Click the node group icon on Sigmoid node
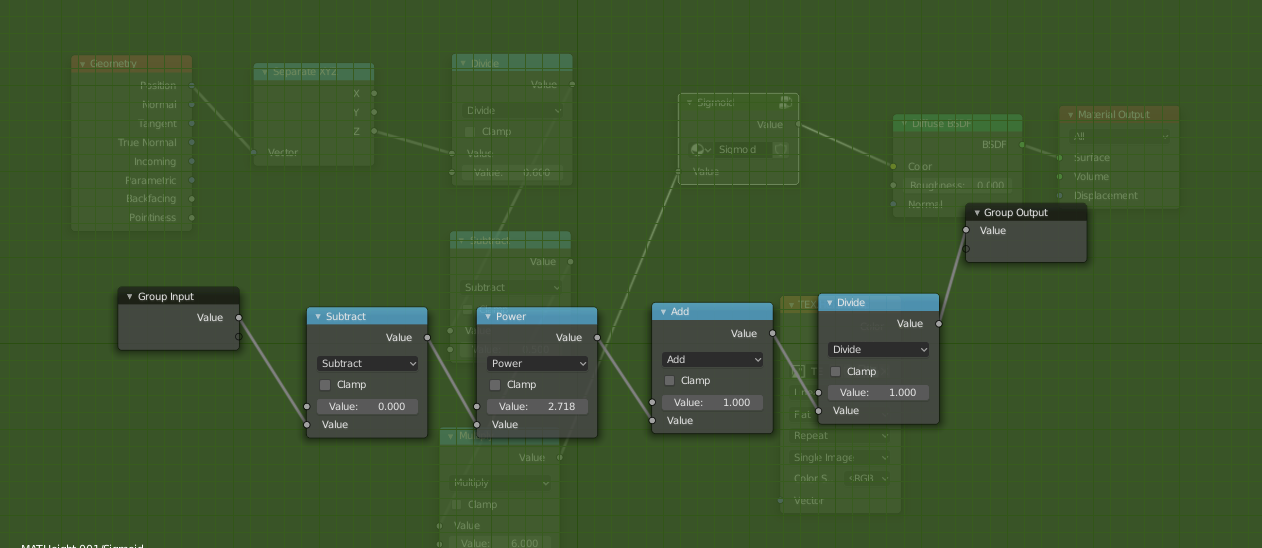1262x548 pixels. (785, 102)
